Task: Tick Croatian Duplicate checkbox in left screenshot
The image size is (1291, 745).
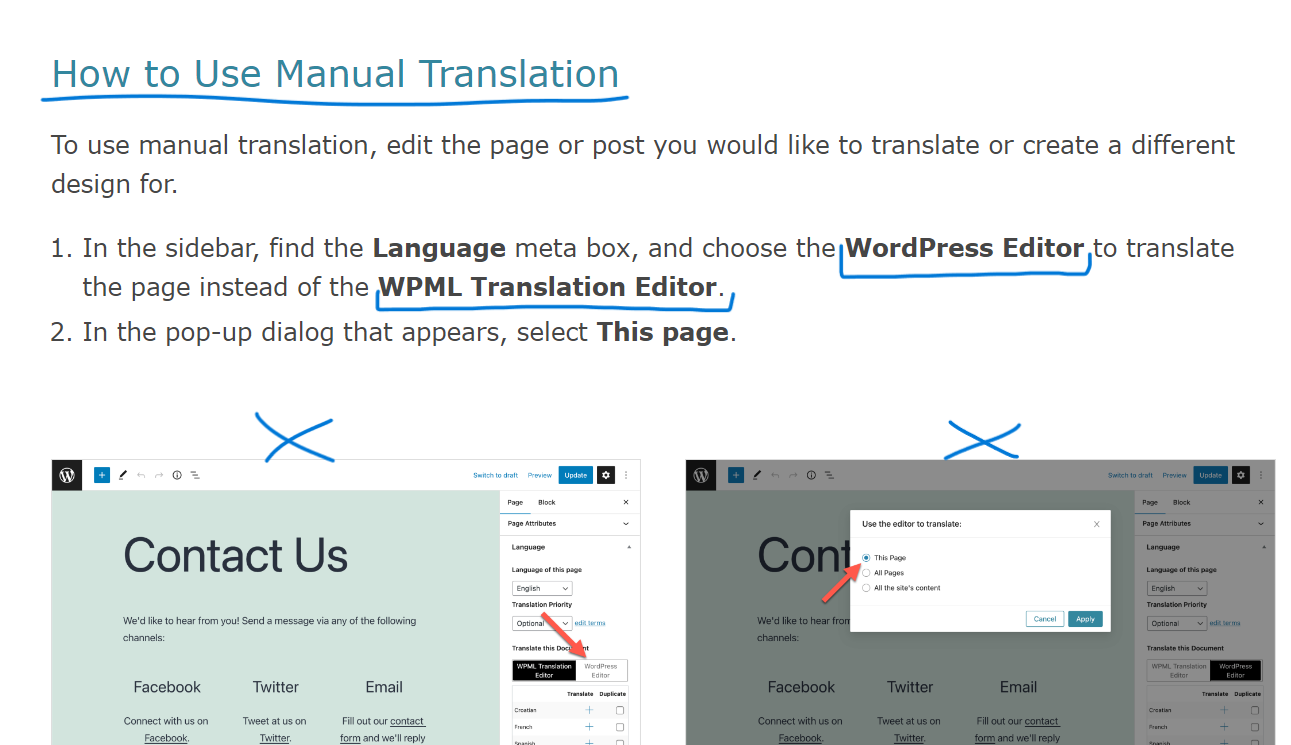Action: [620, 710]
